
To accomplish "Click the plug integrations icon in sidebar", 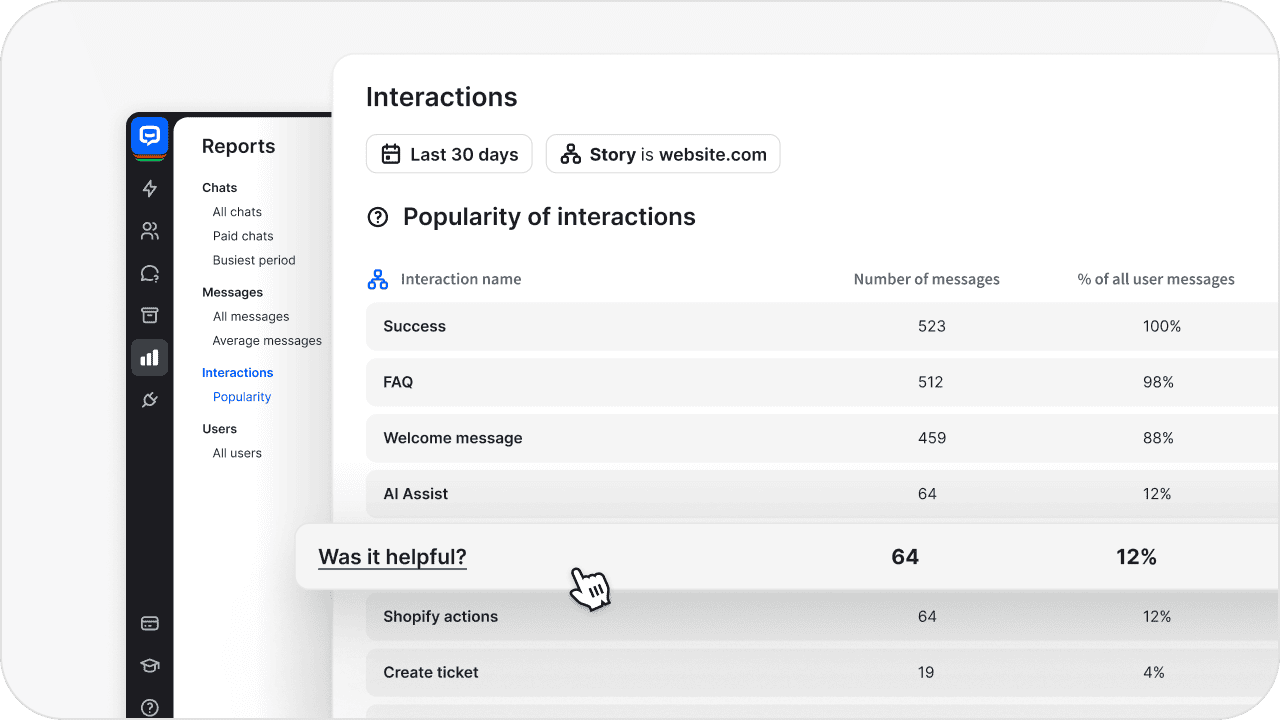I will pyautogui.click(x=149, y=399).
